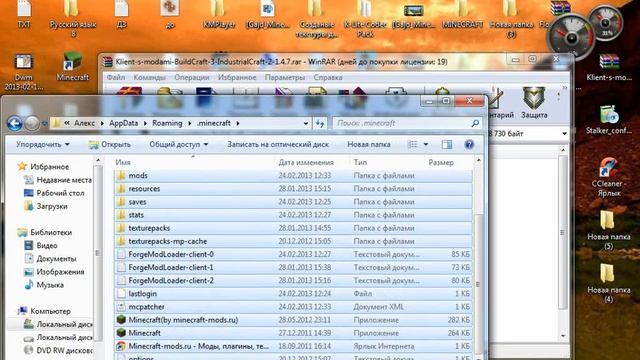The width and height of the screenshot is (640, 360).
Task: Expand the breadcrumb arrow after AppData
Action: click(145, 123)
